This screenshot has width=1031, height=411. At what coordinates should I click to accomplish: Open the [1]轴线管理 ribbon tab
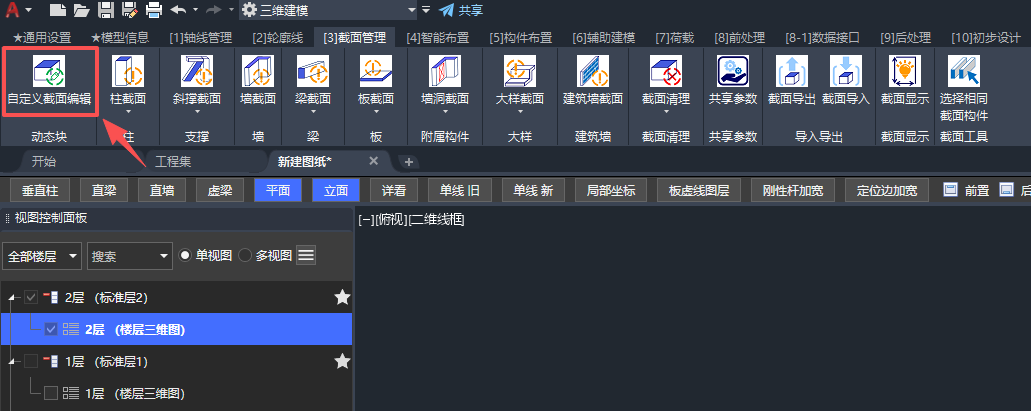tap(201, 37)
